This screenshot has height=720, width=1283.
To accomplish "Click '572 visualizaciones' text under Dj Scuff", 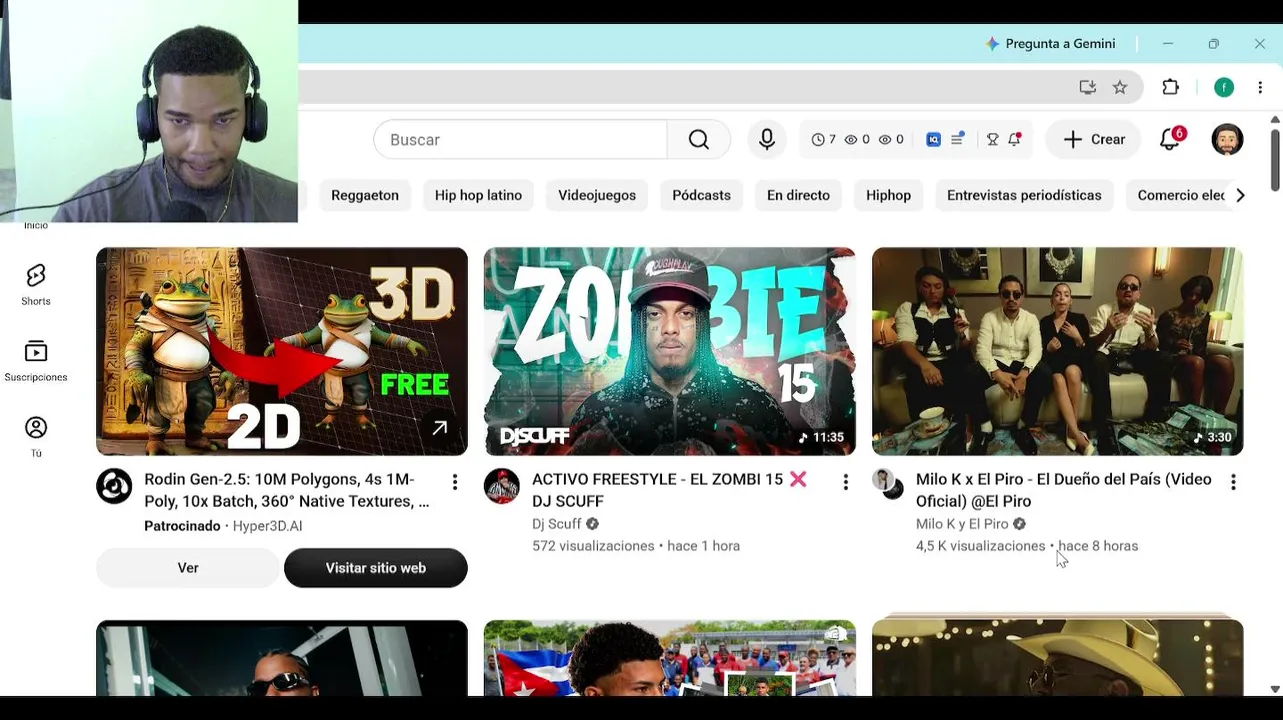I will 593,546.
